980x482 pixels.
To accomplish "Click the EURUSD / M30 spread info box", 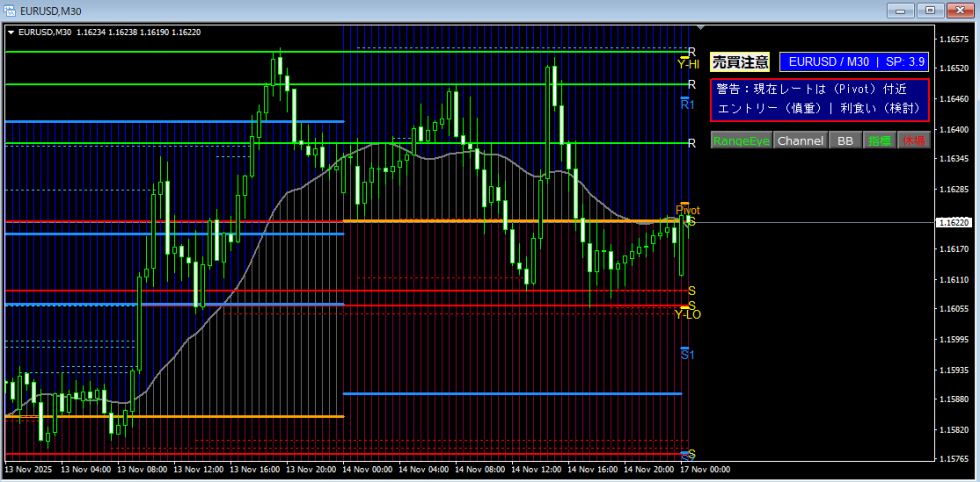I will [x=853, y=62].
